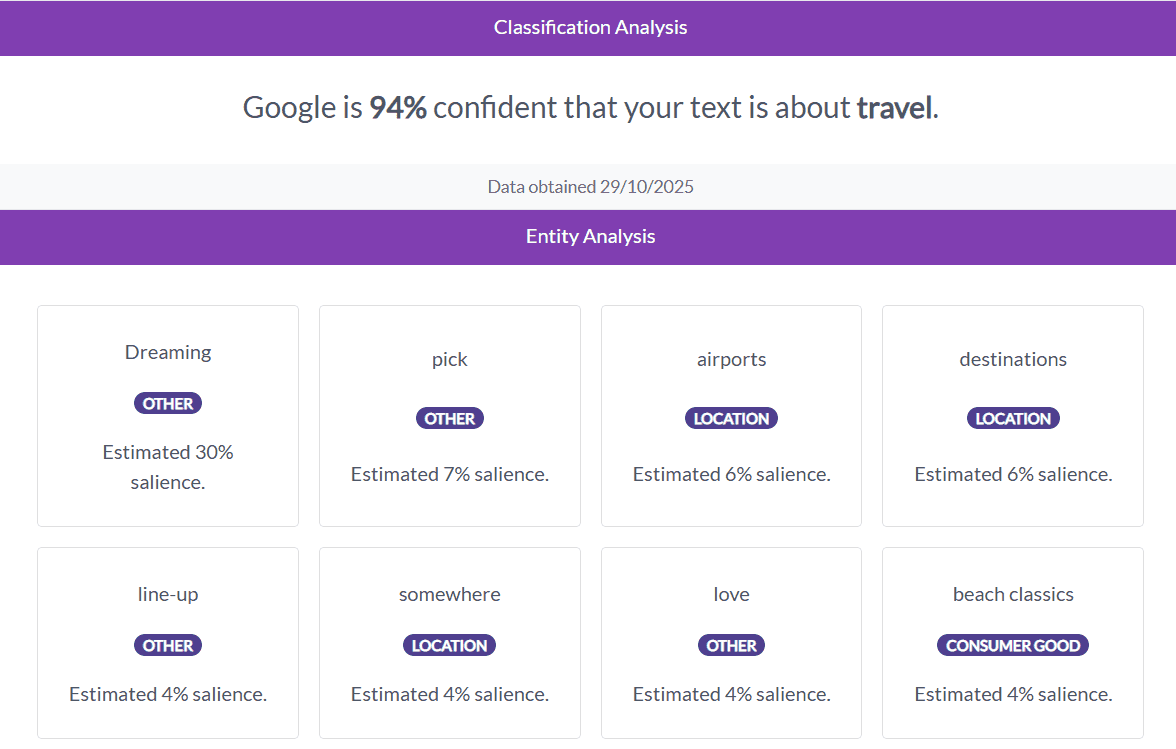
Task: Select the line-up entity title
Action: (168, 594)
